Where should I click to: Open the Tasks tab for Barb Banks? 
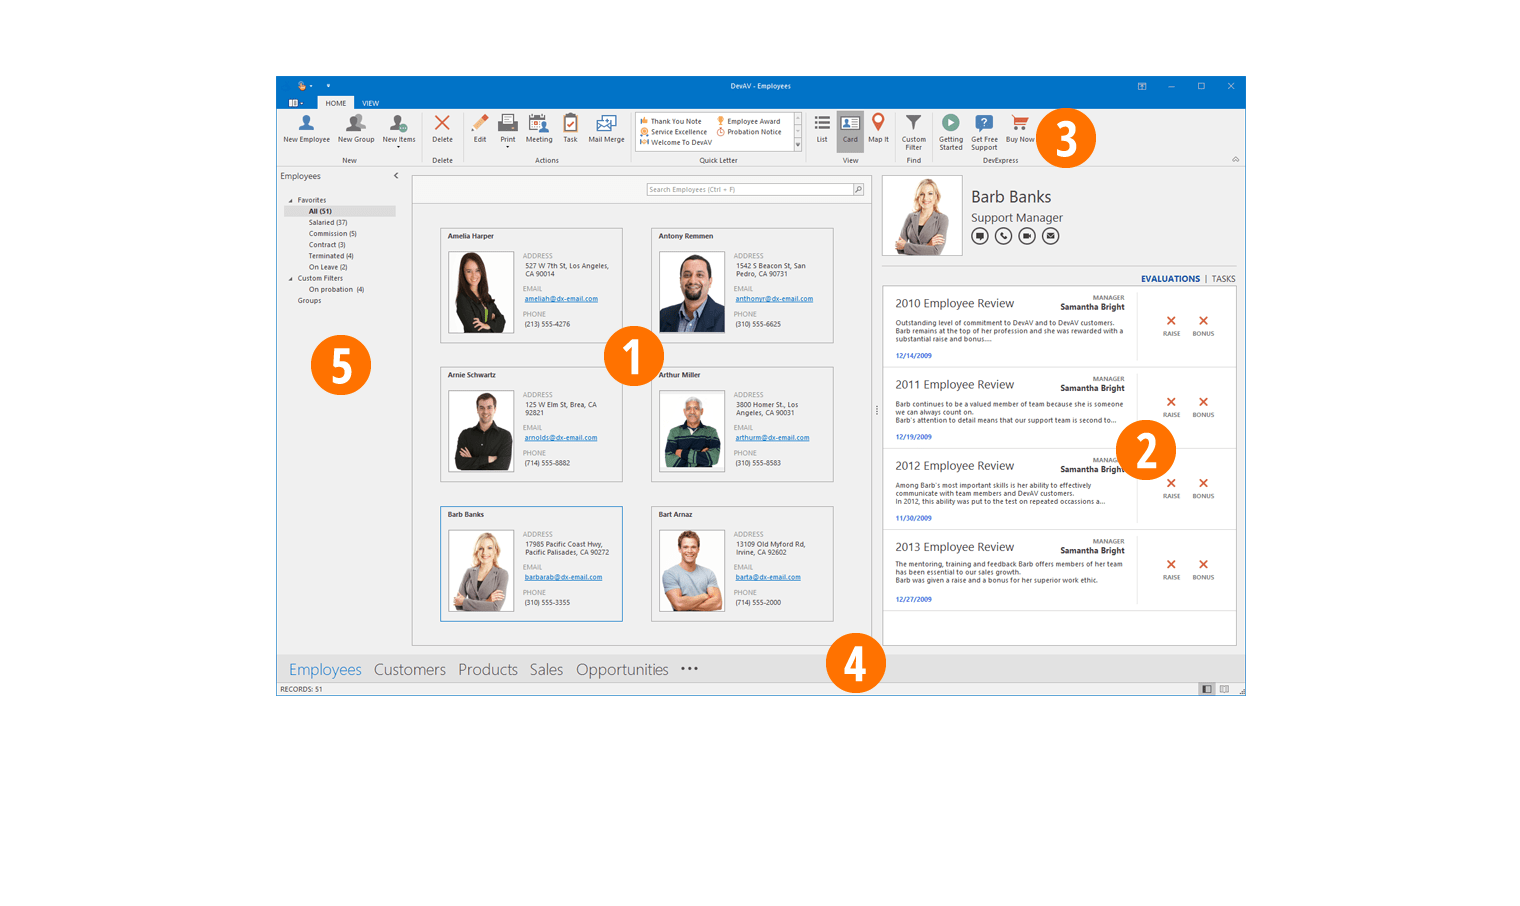point(1223,279)
